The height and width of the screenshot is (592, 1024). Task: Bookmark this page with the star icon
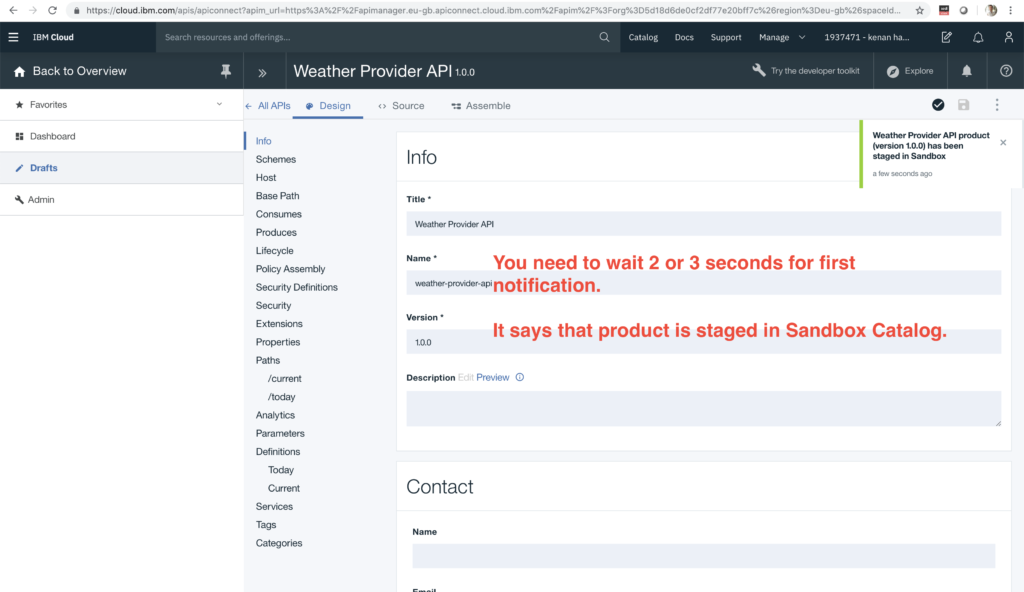(920, 10)
